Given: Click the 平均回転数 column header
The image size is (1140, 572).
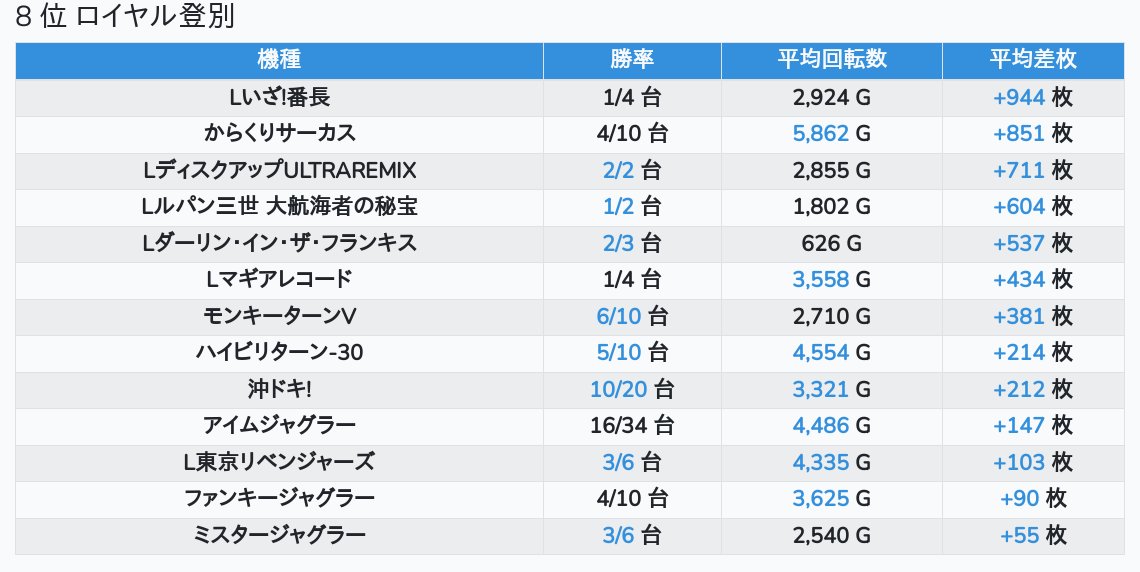Looking at the screenshot, I should click(832, 59).
